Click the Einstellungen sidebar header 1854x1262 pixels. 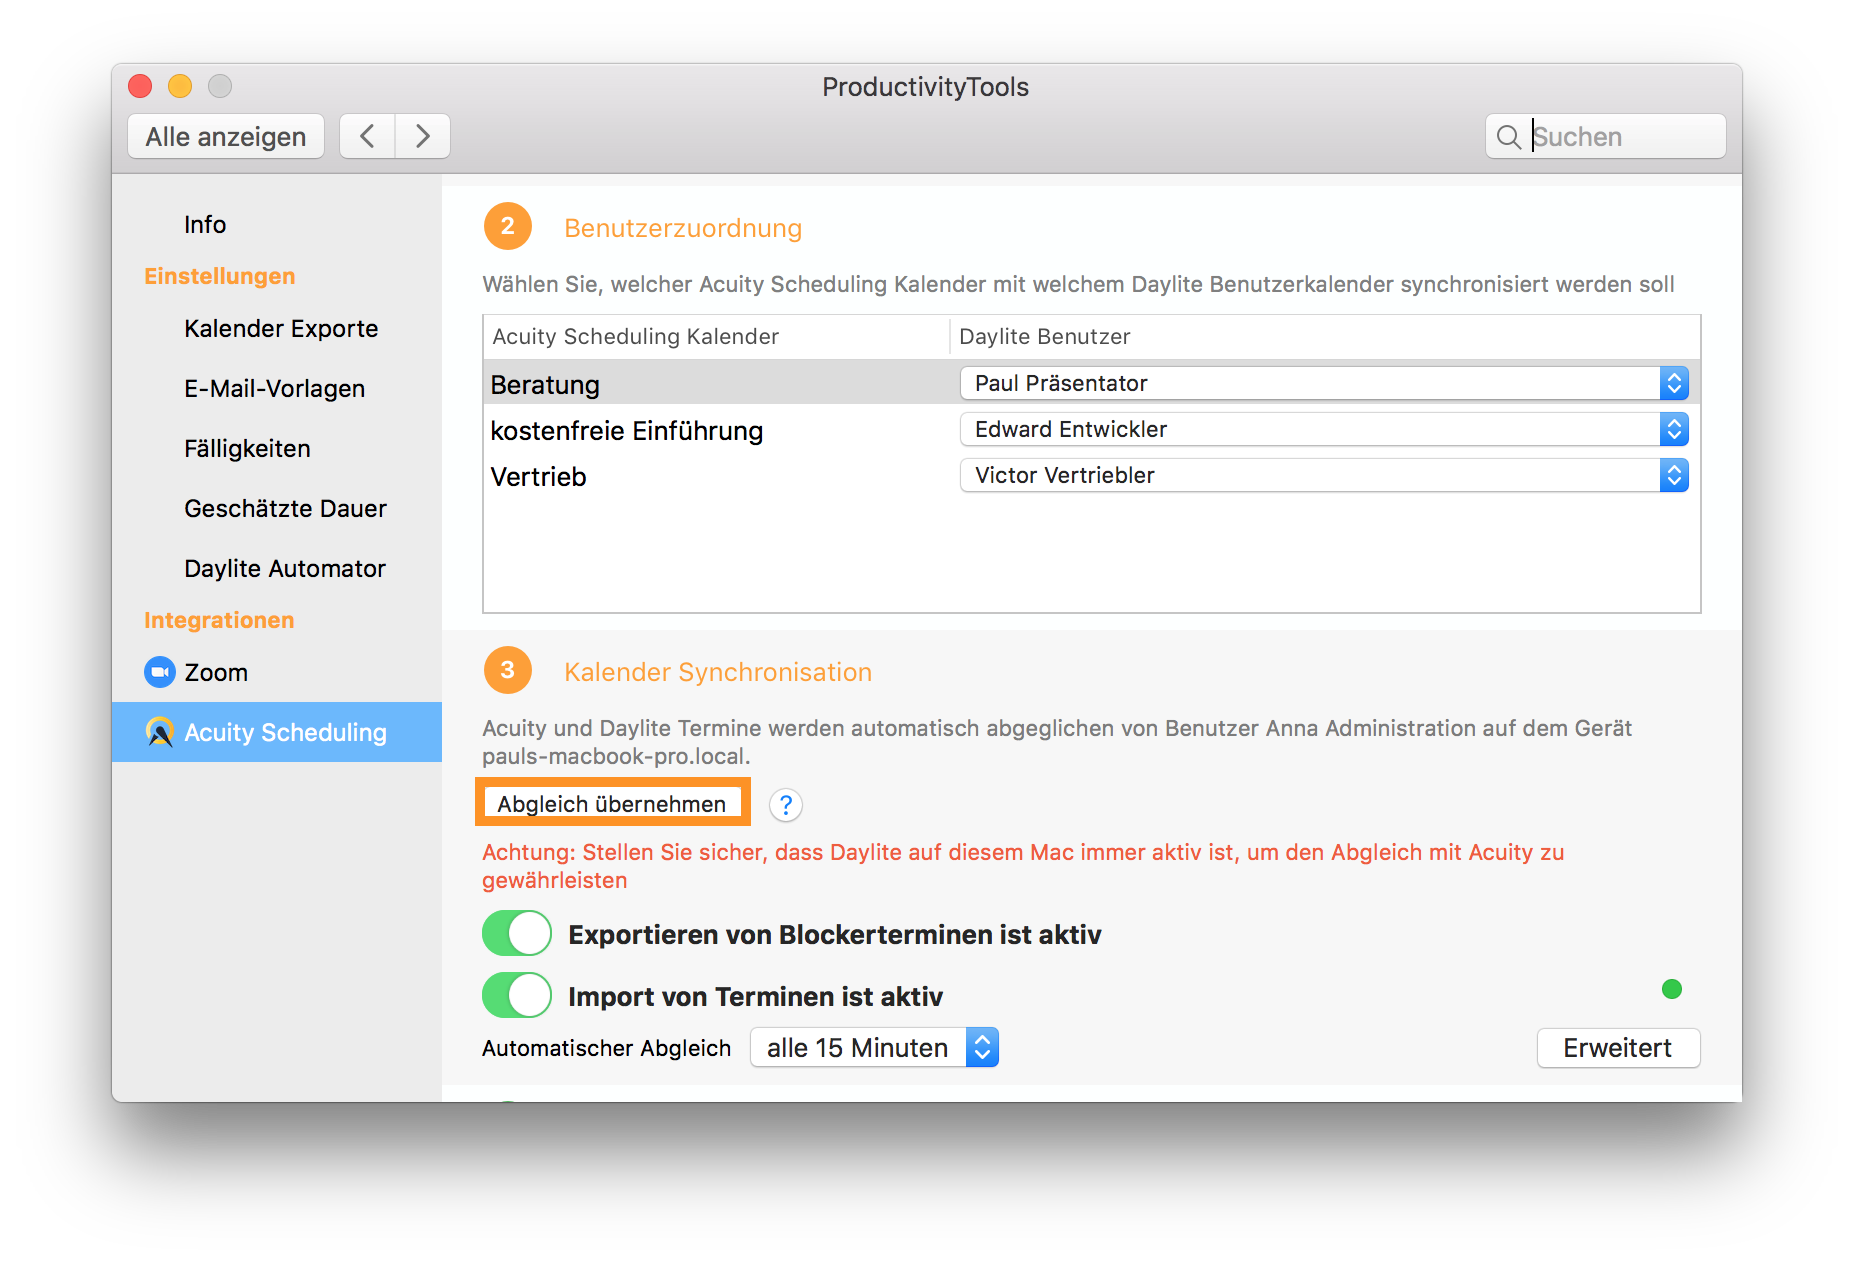(220, 276)
